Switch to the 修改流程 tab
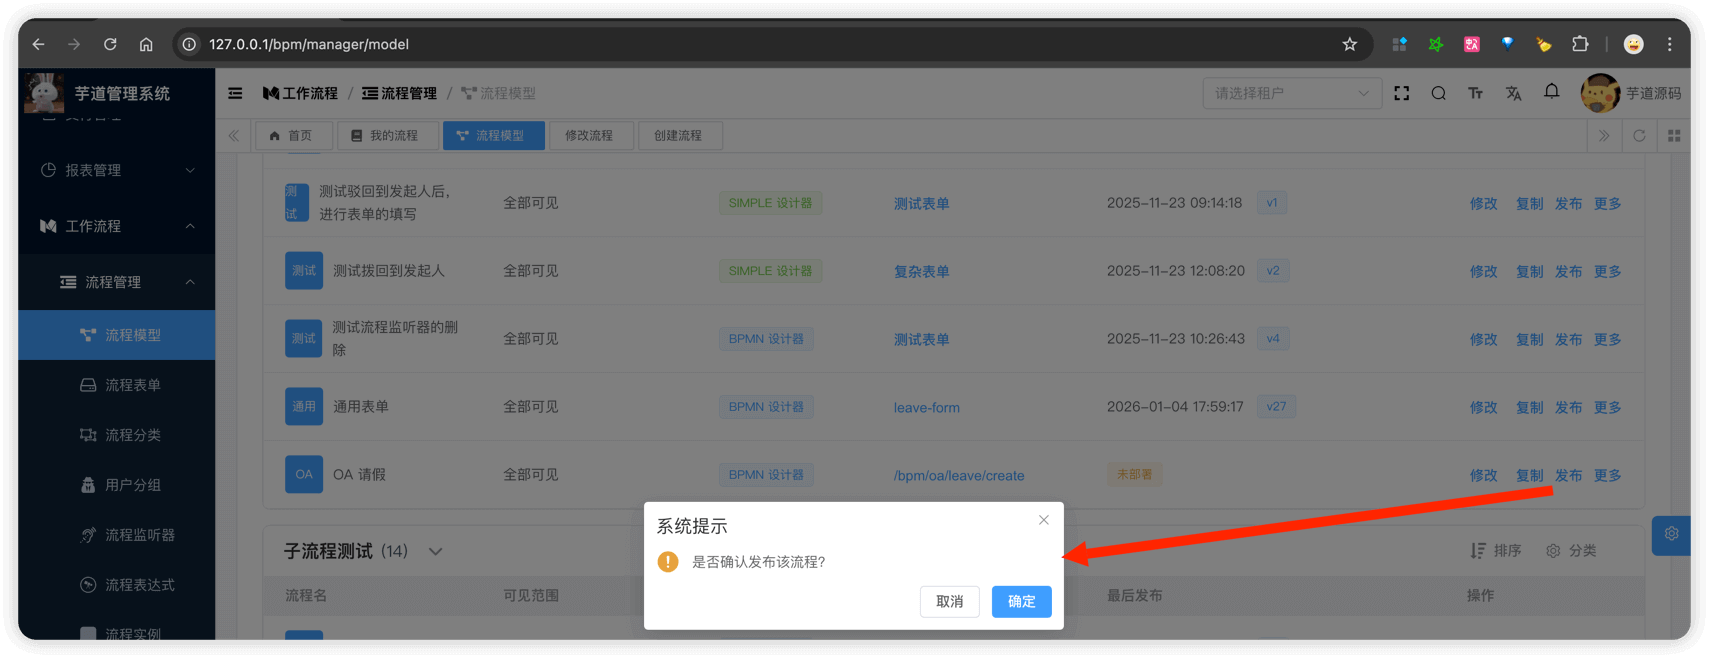 [x=590, y=136]
